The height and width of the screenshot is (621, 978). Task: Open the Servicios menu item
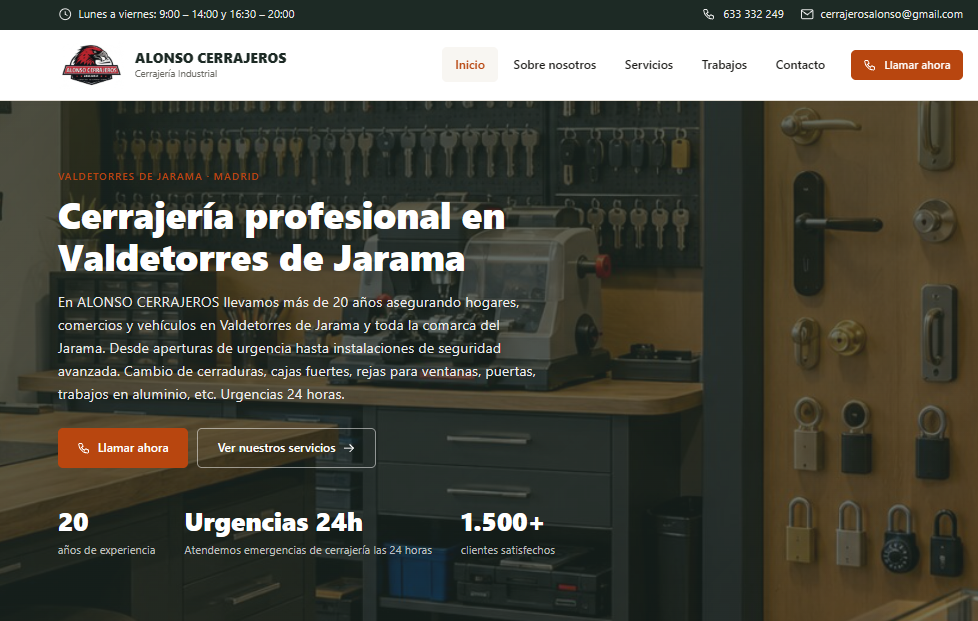point(649,65)
